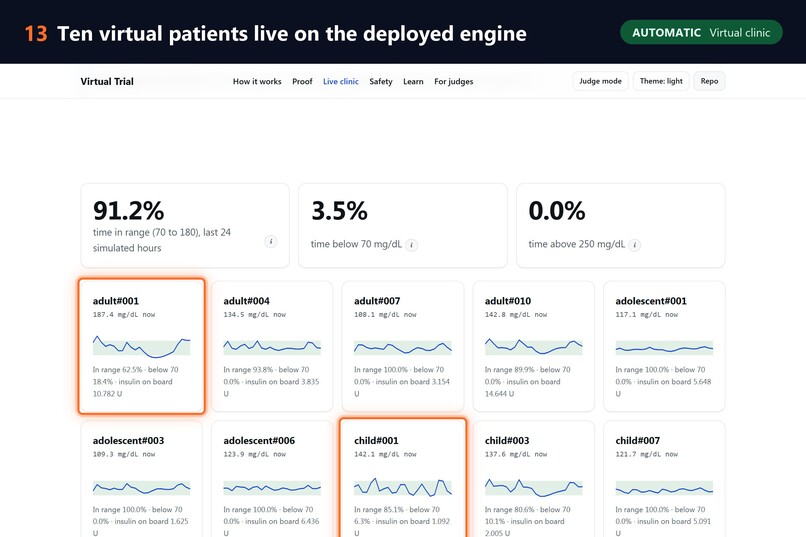Go to the Proof section
The image size is (806, 537).
[x=302, y=81]
